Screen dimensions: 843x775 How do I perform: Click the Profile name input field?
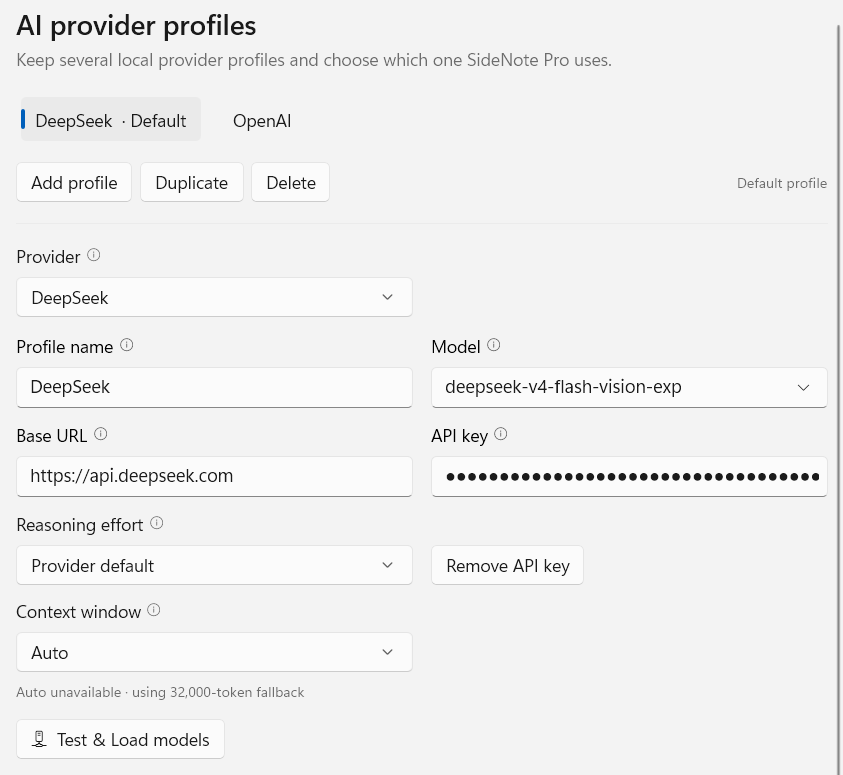(215, 388)
